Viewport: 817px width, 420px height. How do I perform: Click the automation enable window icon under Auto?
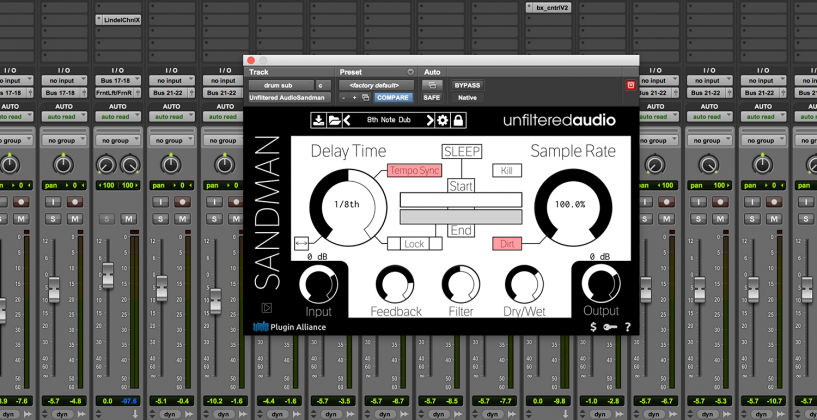click(432, 85)
